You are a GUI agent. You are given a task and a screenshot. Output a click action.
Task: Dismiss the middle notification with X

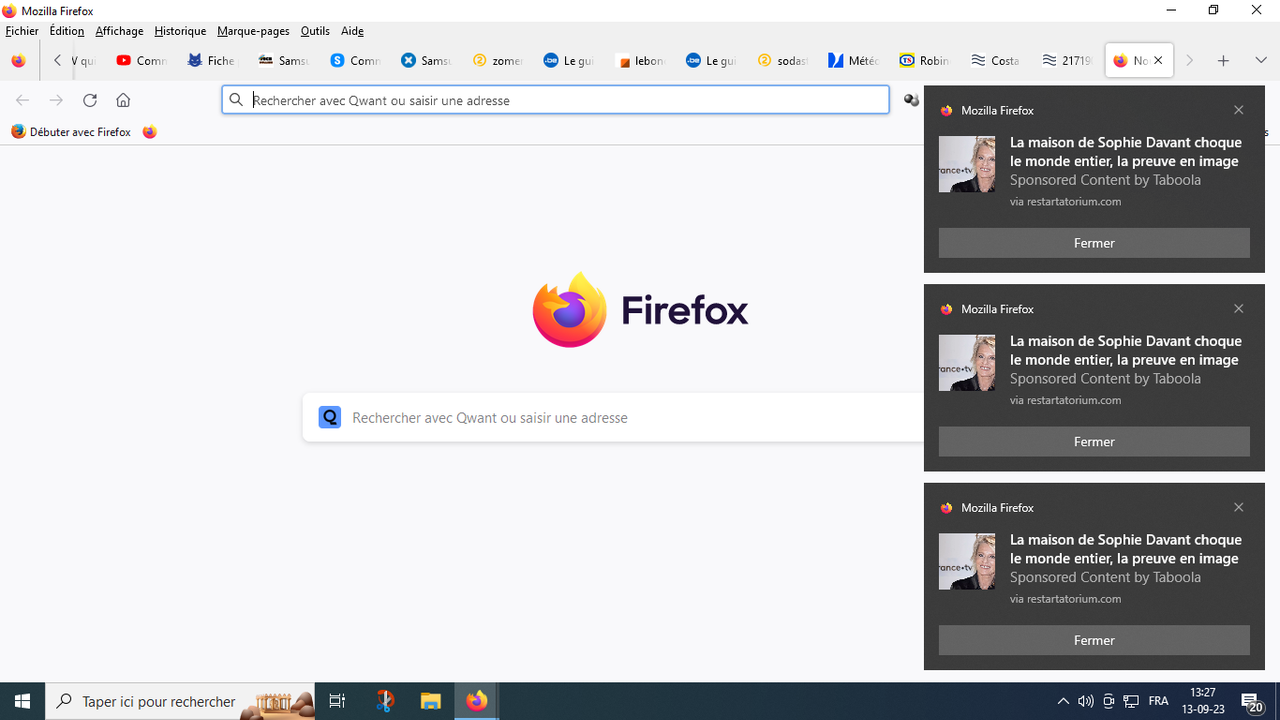pos(1239,309)
